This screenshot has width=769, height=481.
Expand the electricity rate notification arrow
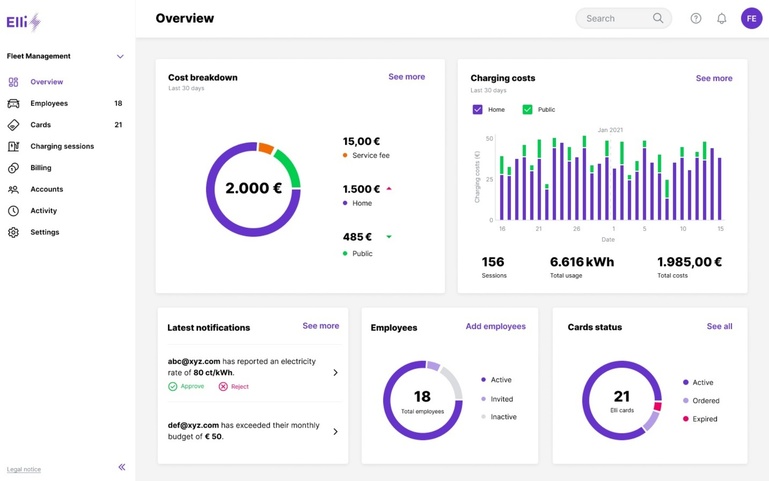(x=335, y=373)
